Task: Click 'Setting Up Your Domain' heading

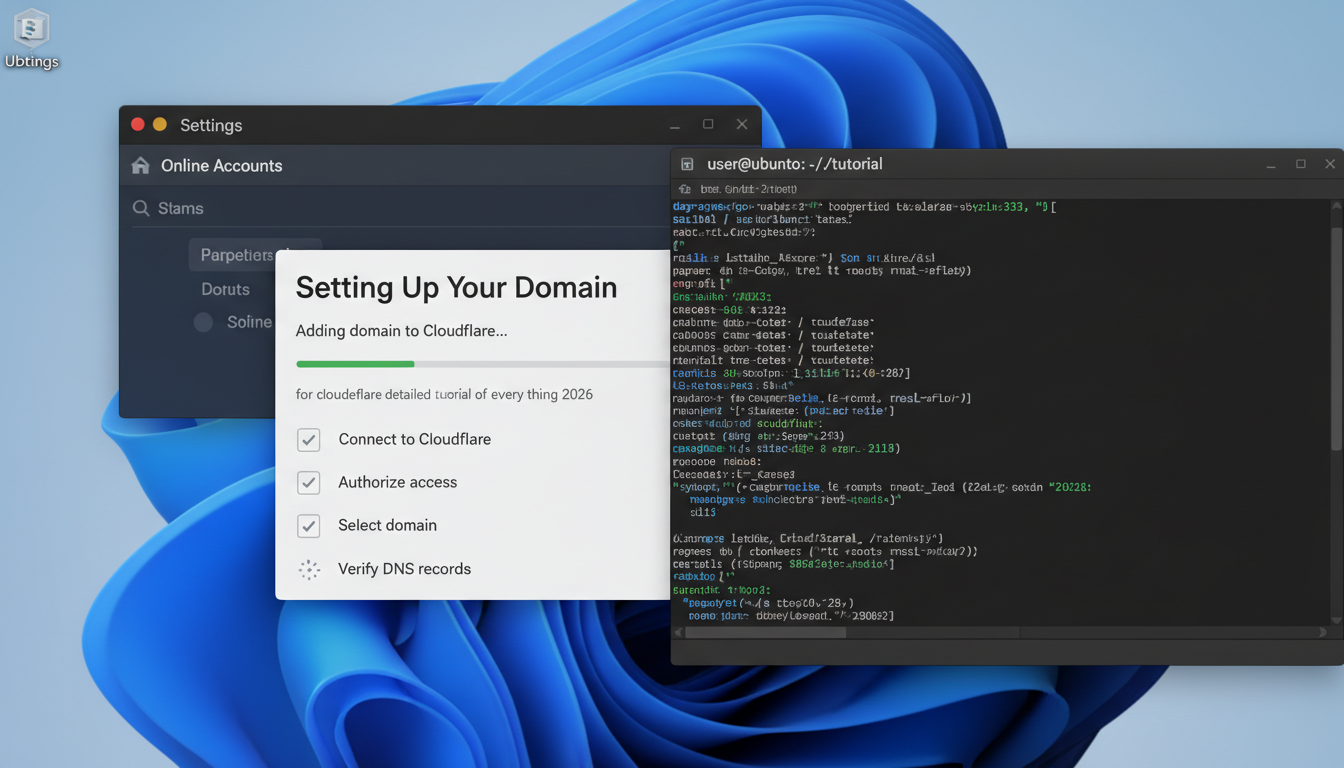Action: (456, 287)
